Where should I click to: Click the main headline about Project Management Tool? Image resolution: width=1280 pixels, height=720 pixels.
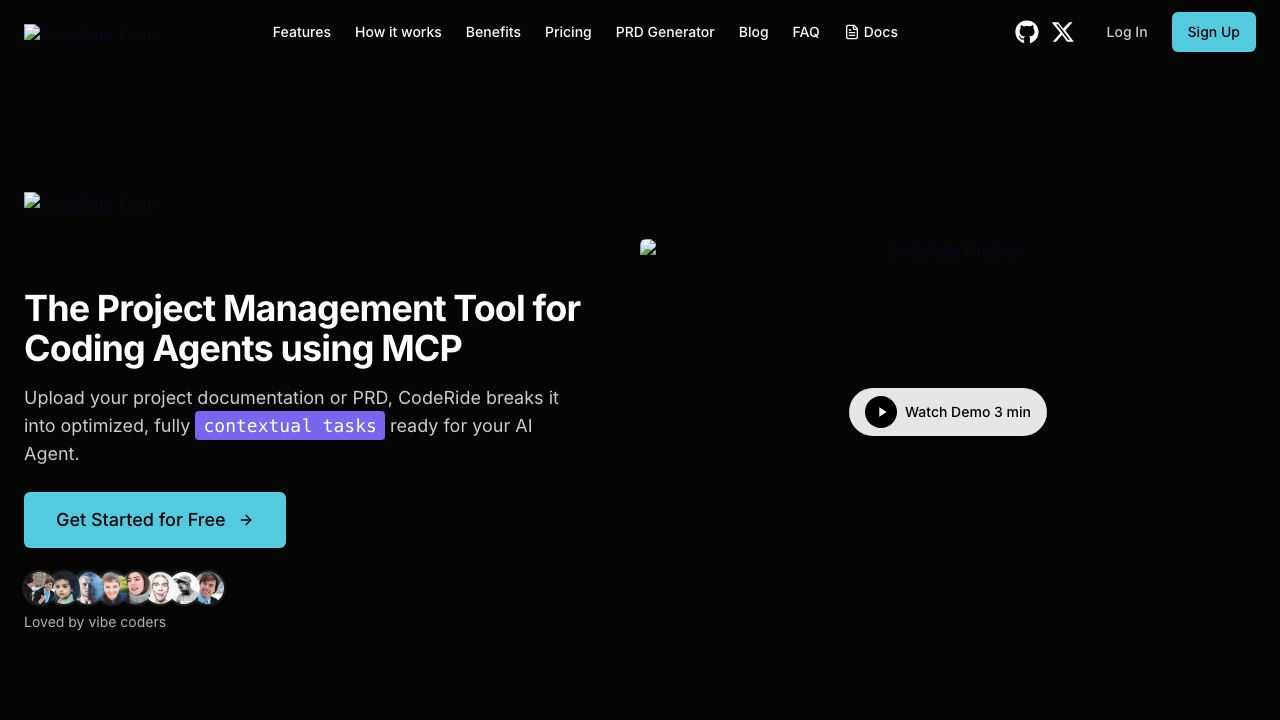click(x=302, y=328)
